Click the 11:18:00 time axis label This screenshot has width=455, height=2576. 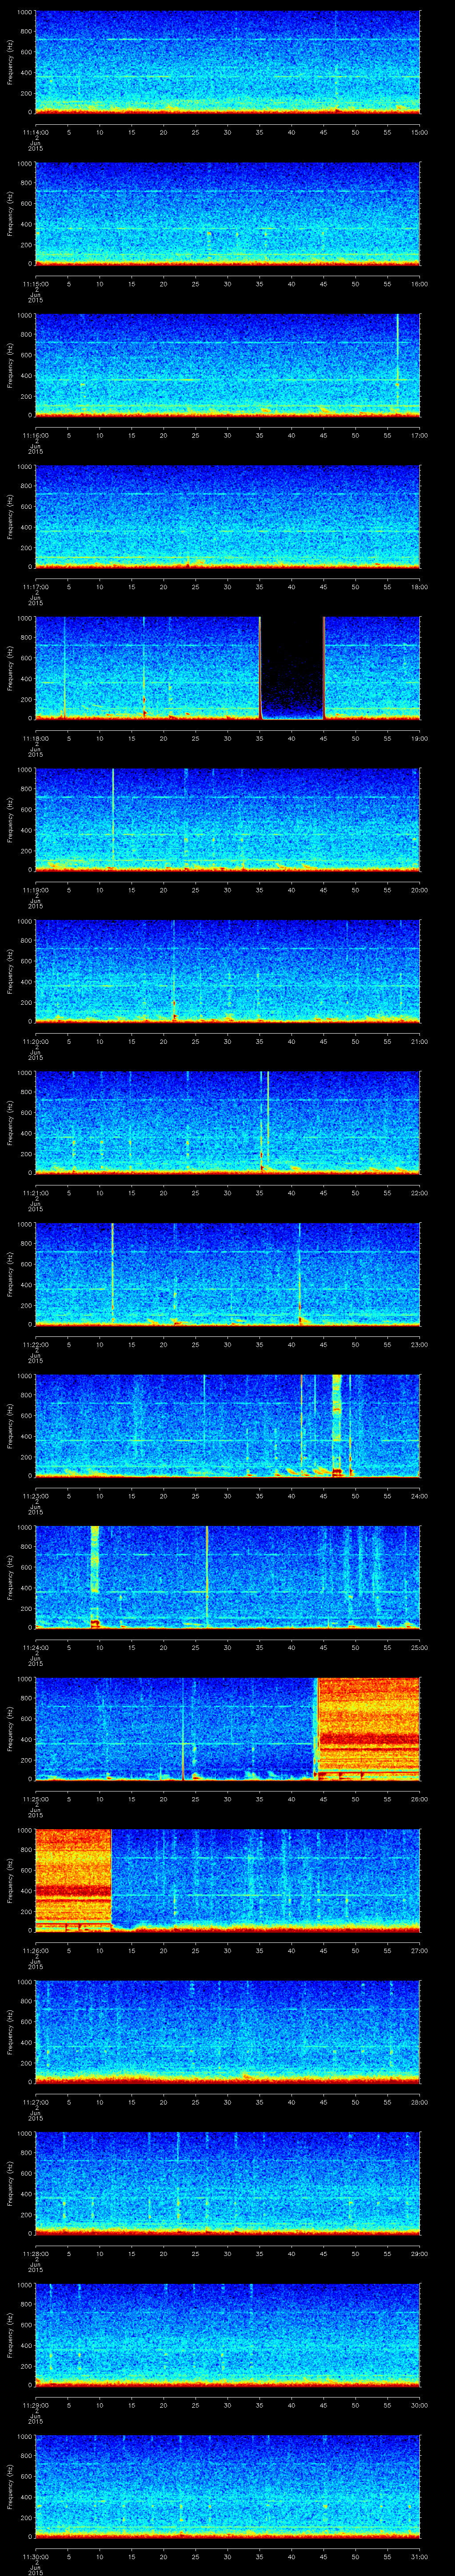point(35,738)
